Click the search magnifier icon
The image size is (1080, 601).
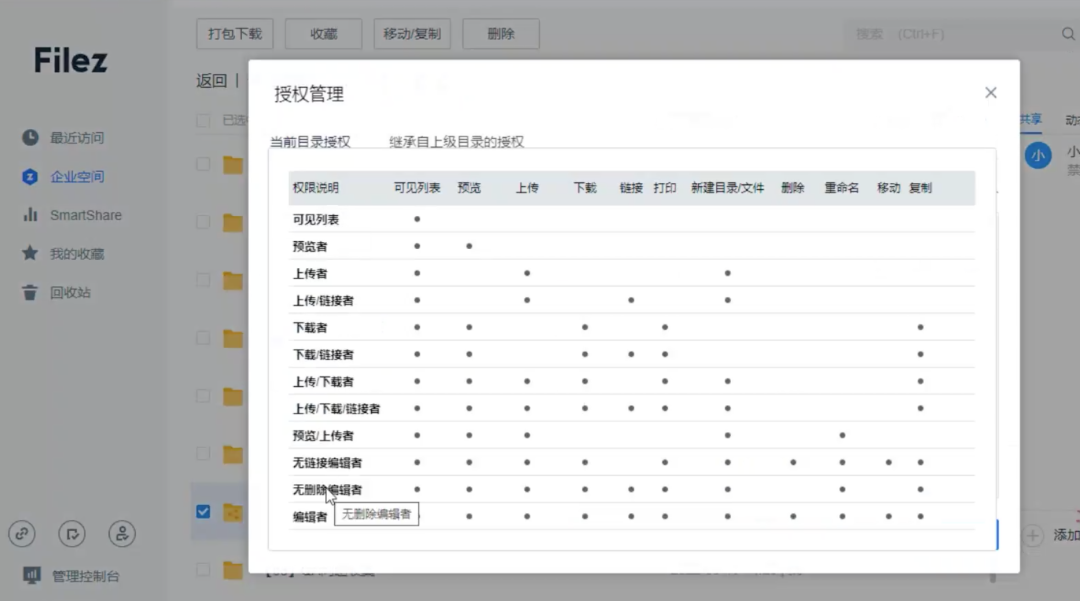click(x=1068, y=34)
